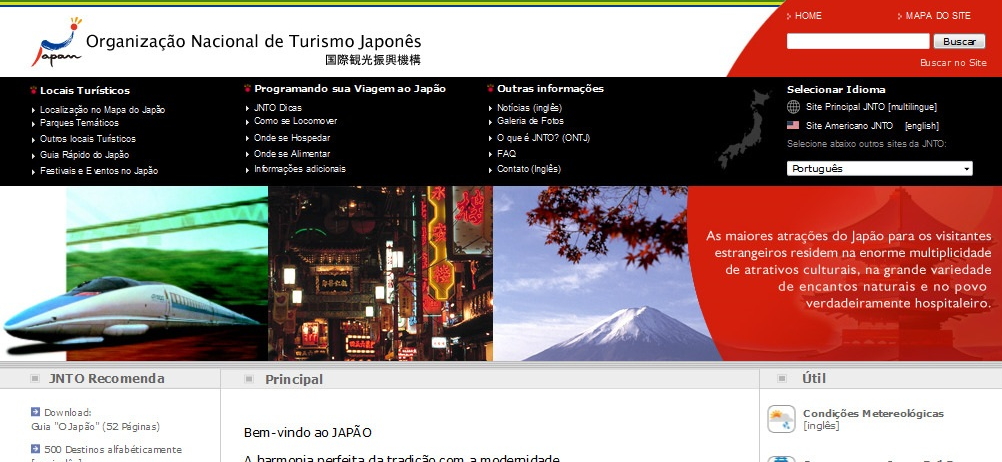Open the HOME menu item

tap(807, 16)
